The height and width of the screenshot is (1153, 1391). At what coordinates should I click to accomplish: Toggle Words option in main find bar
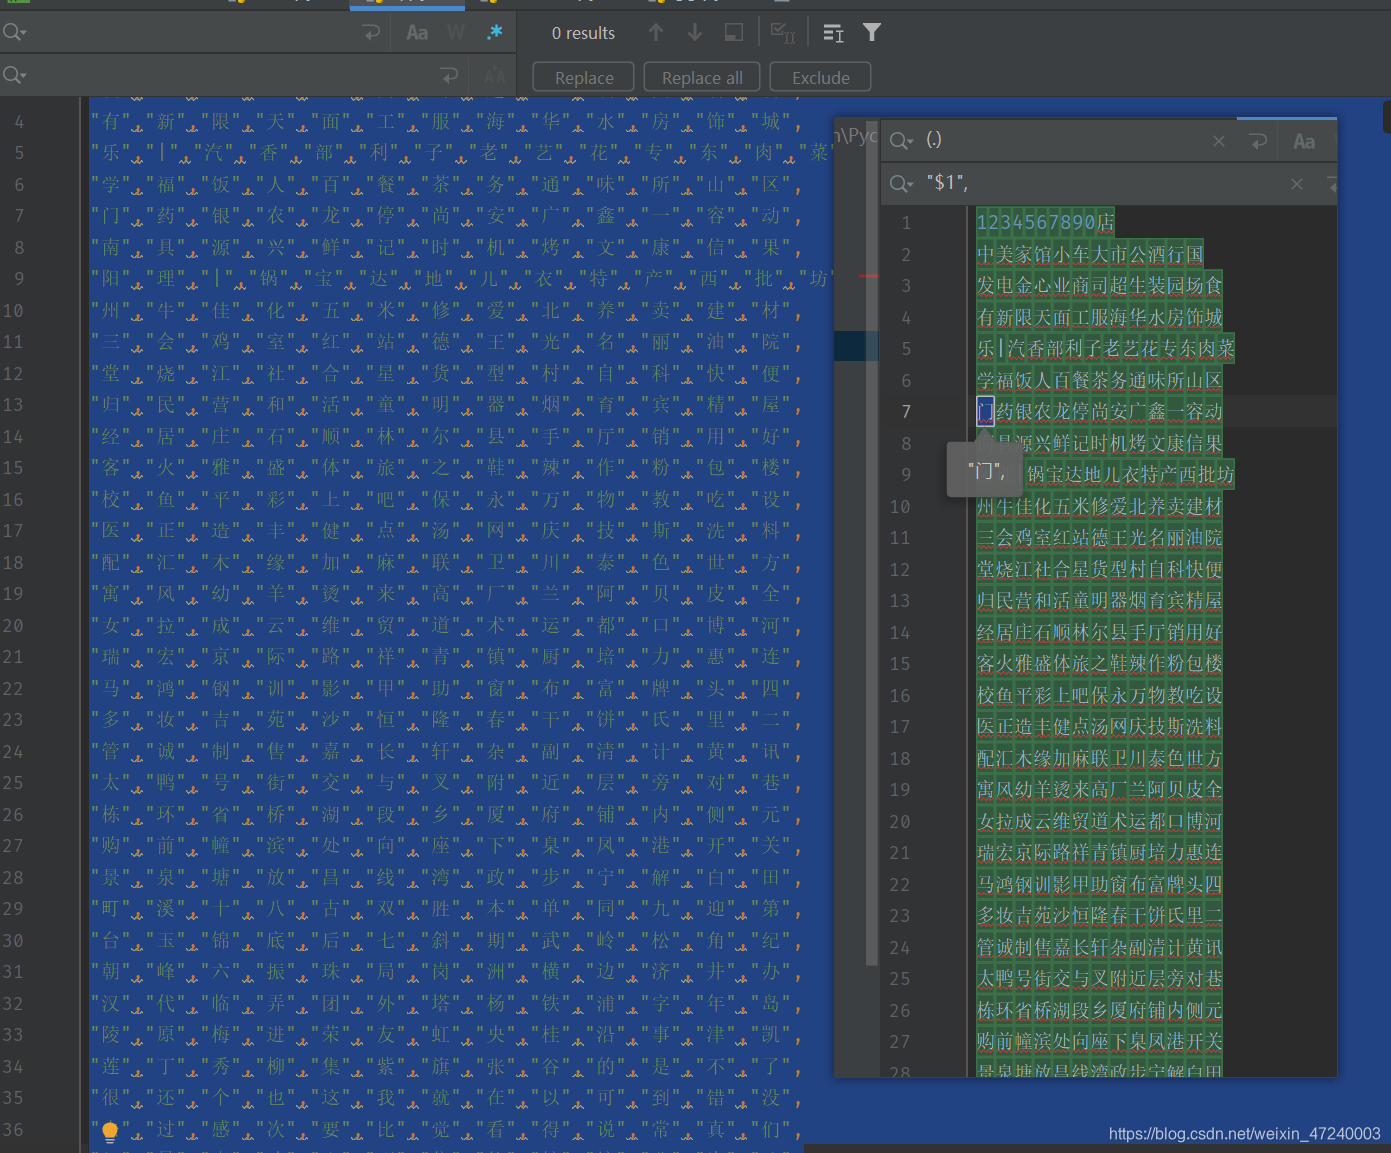click(x=456, y=33)
